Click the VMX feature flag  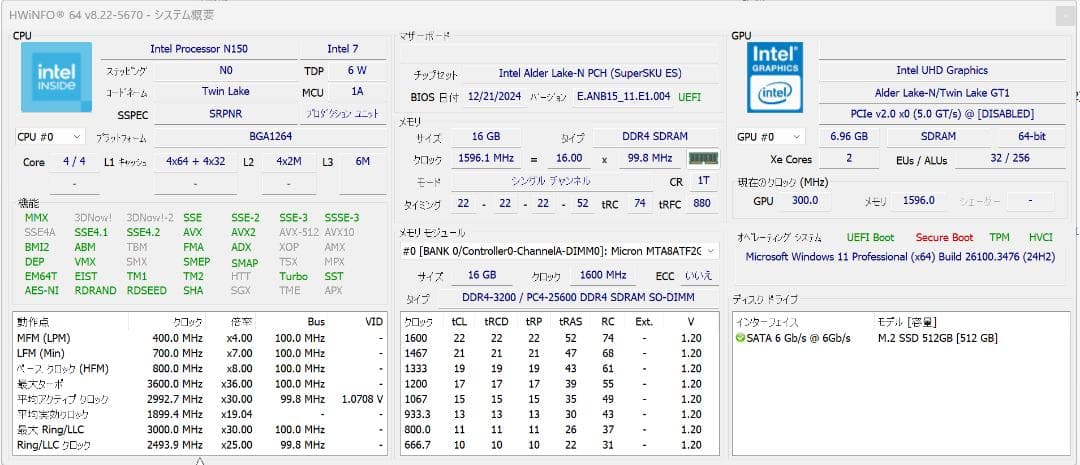(x=85, y=262)
